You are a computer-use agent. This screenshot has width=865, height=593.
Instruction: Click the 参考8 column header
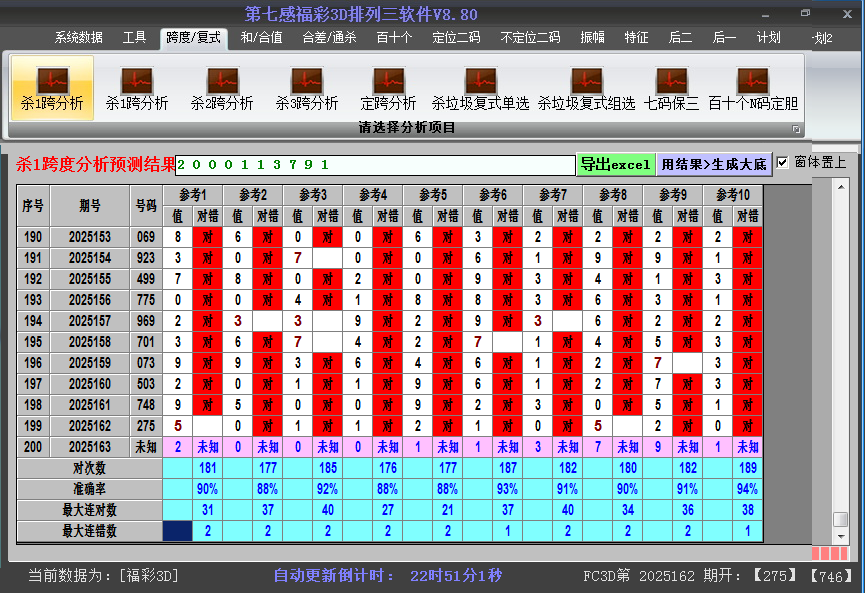(613, 195)
